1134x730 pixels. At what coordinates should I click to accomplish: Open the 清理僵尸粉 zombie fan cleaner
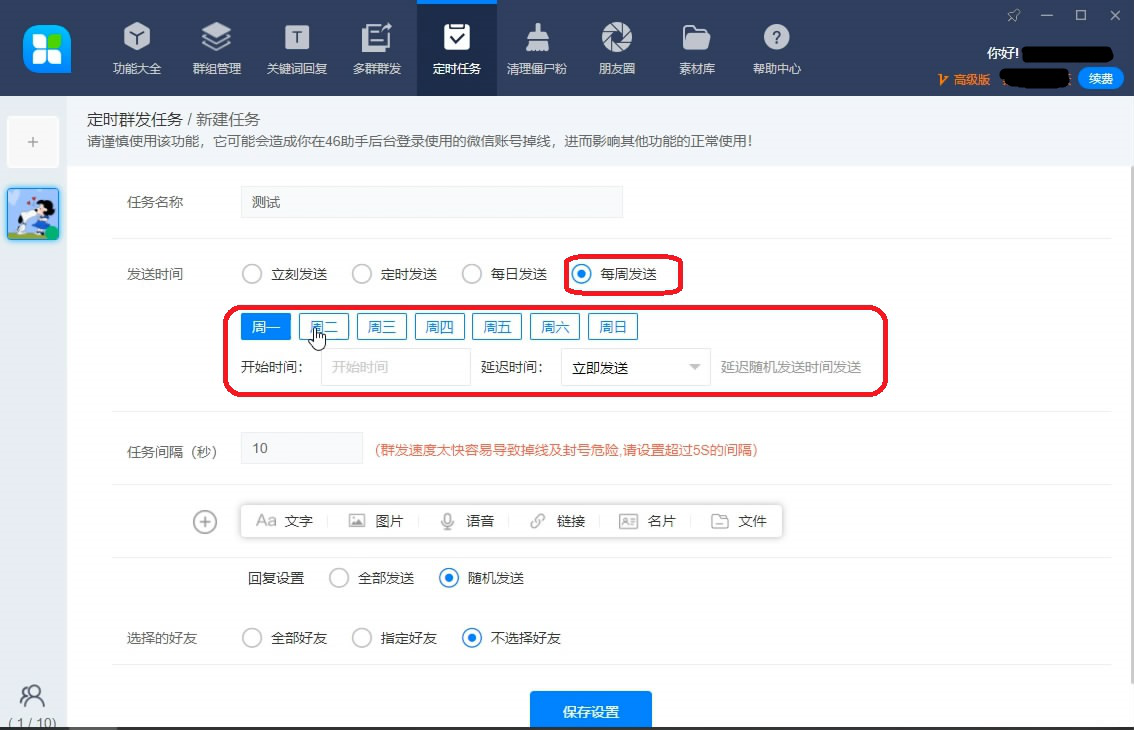[536, 47]
